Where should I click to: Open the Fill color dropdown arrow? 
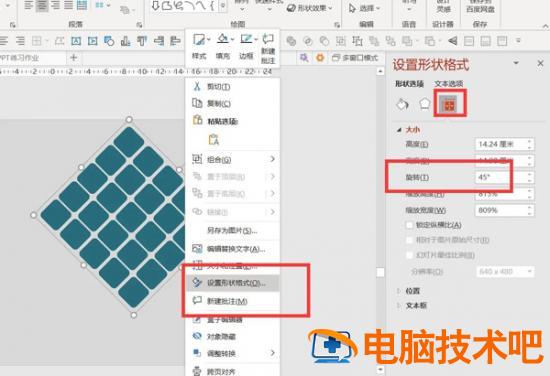[x=232, y=39]
